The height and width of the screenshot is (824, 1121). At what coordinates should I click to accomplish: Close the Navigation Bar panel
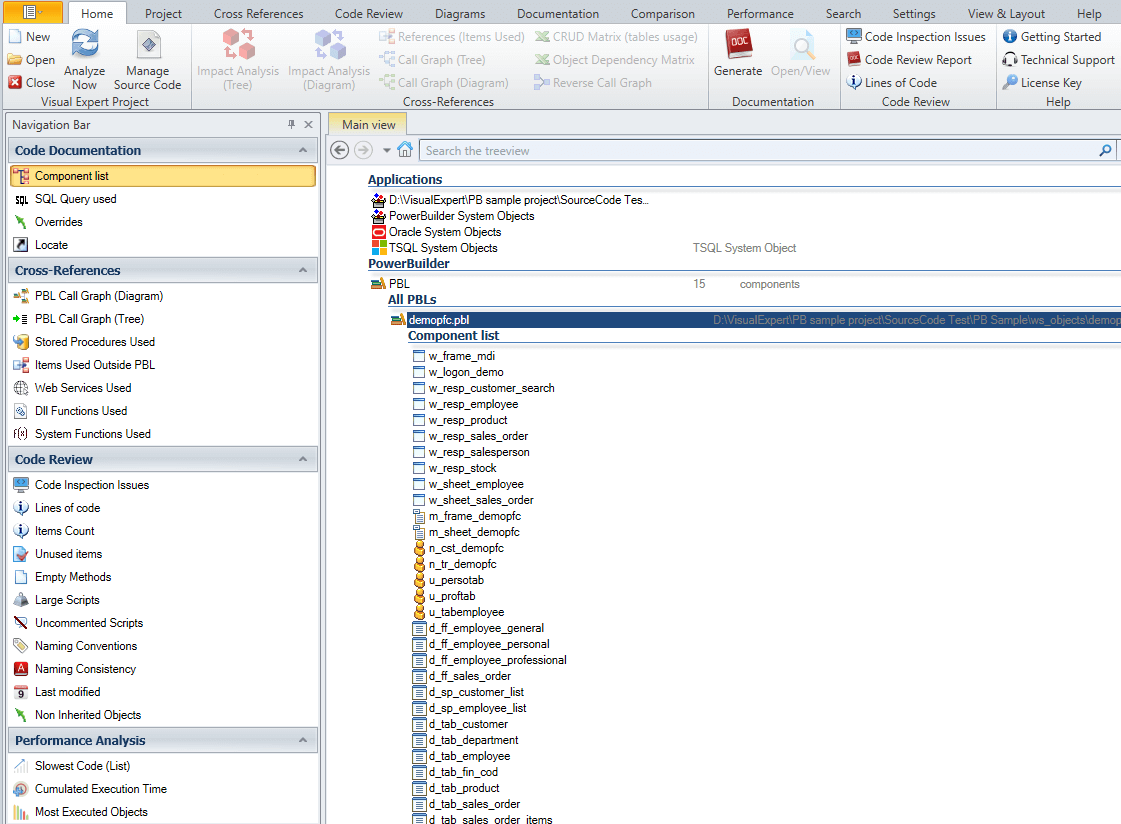coord(309,124)
